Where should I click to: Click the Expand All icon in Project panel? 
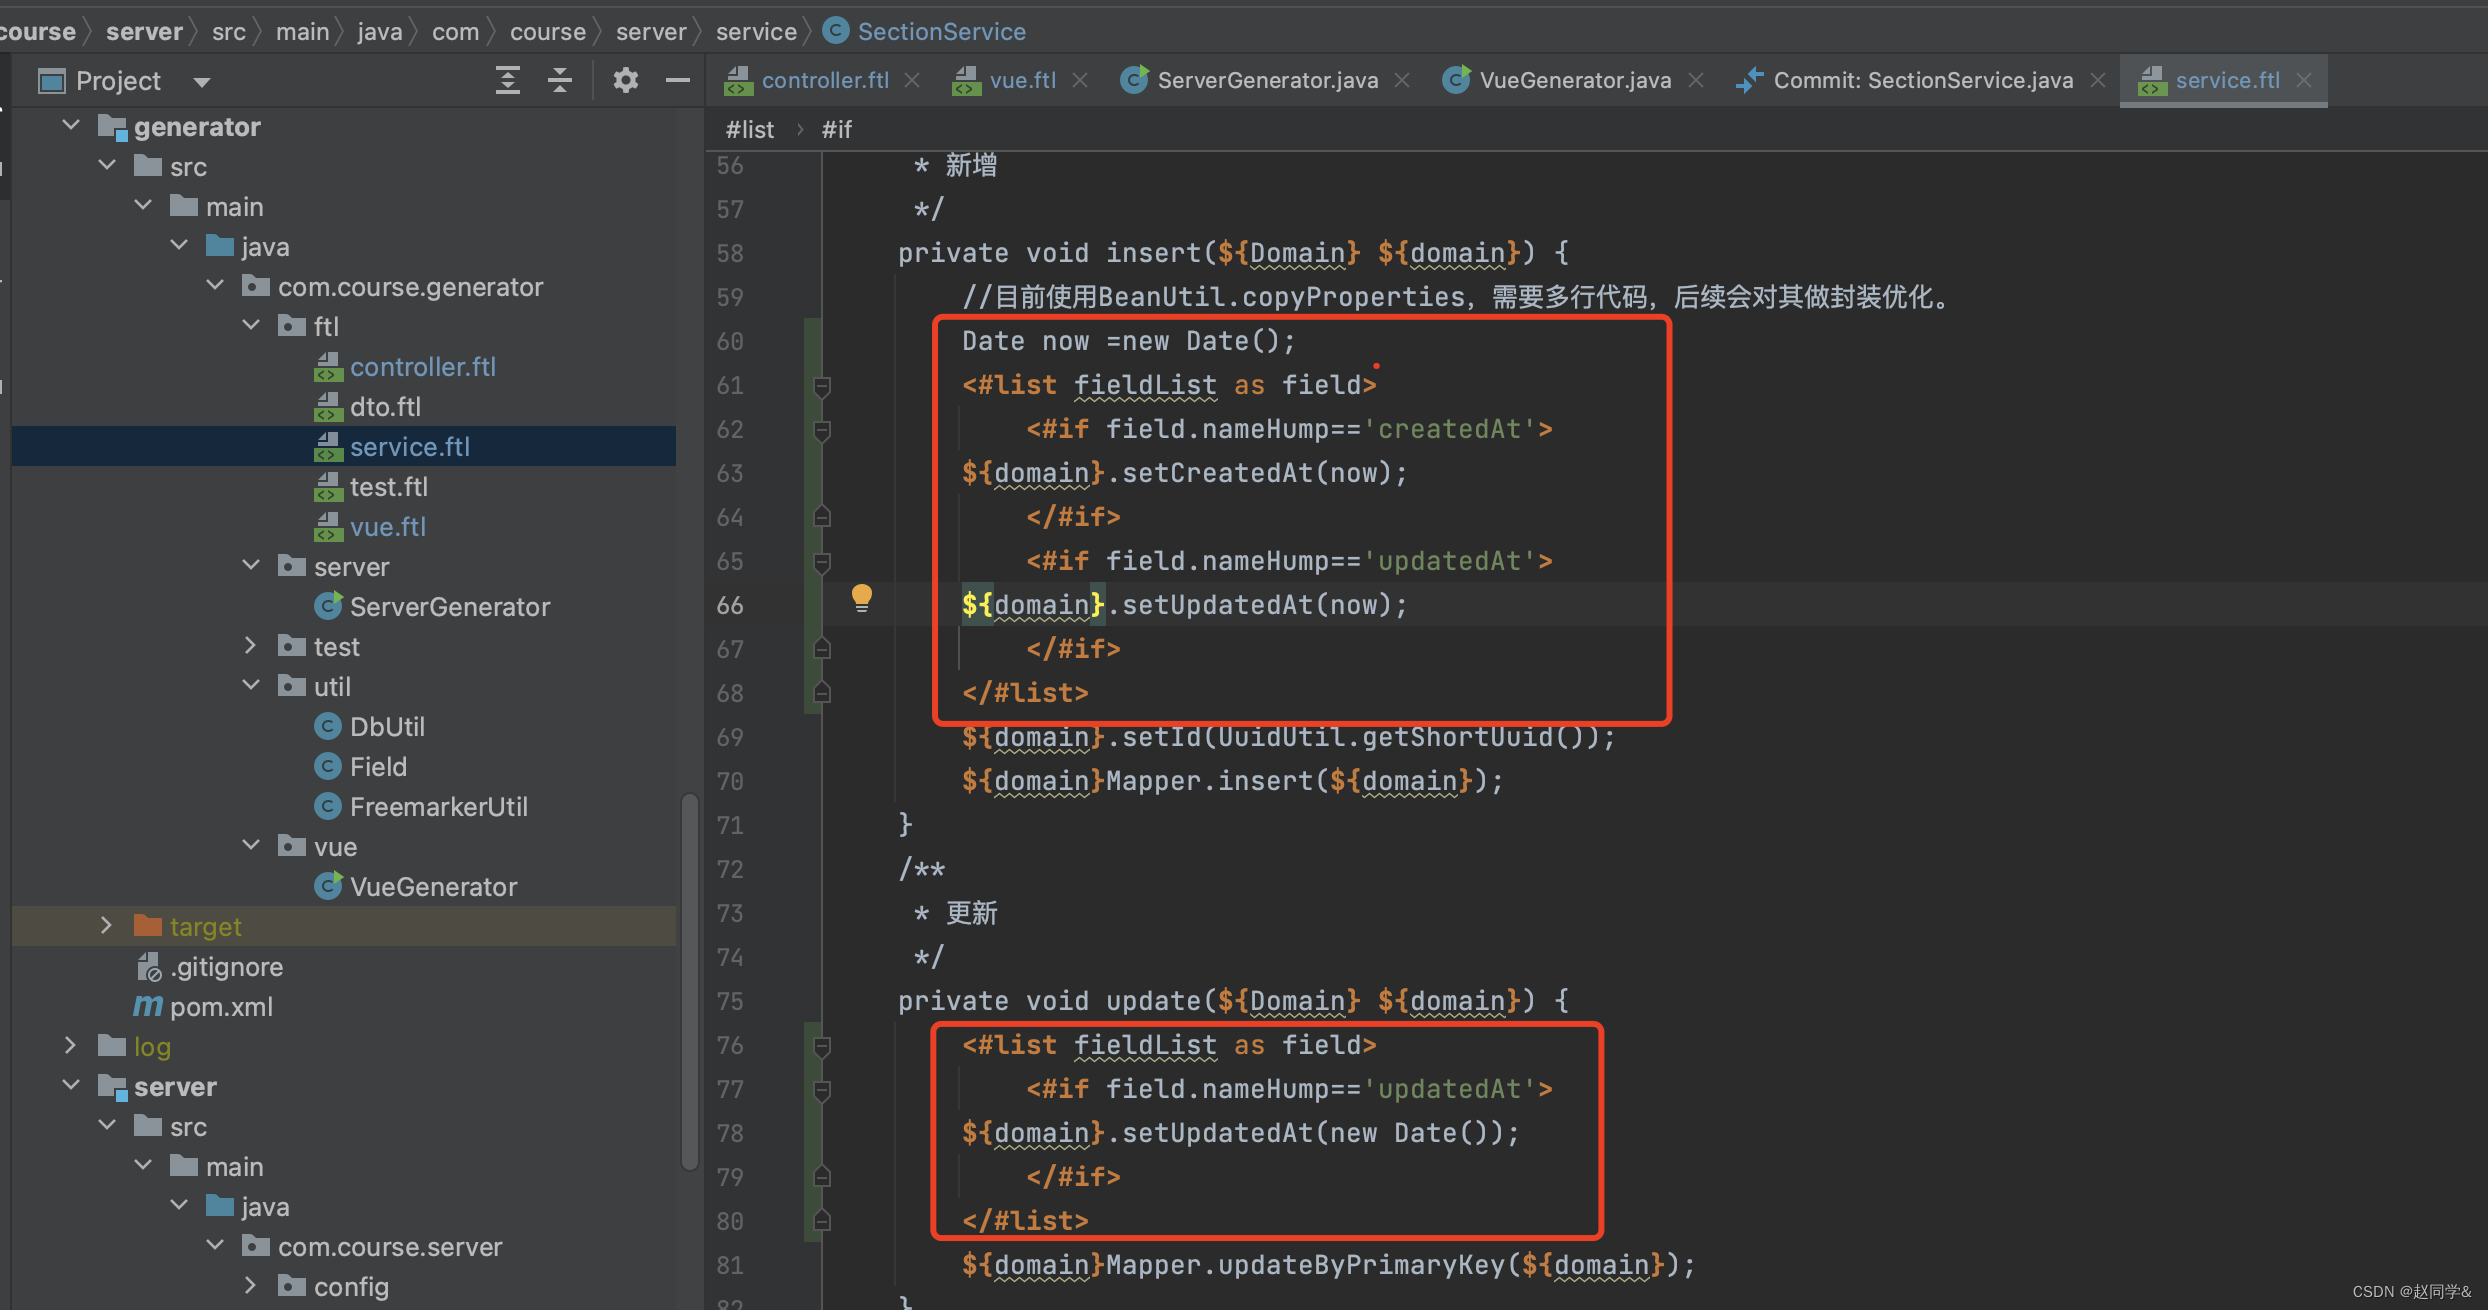tap(508, 80)
